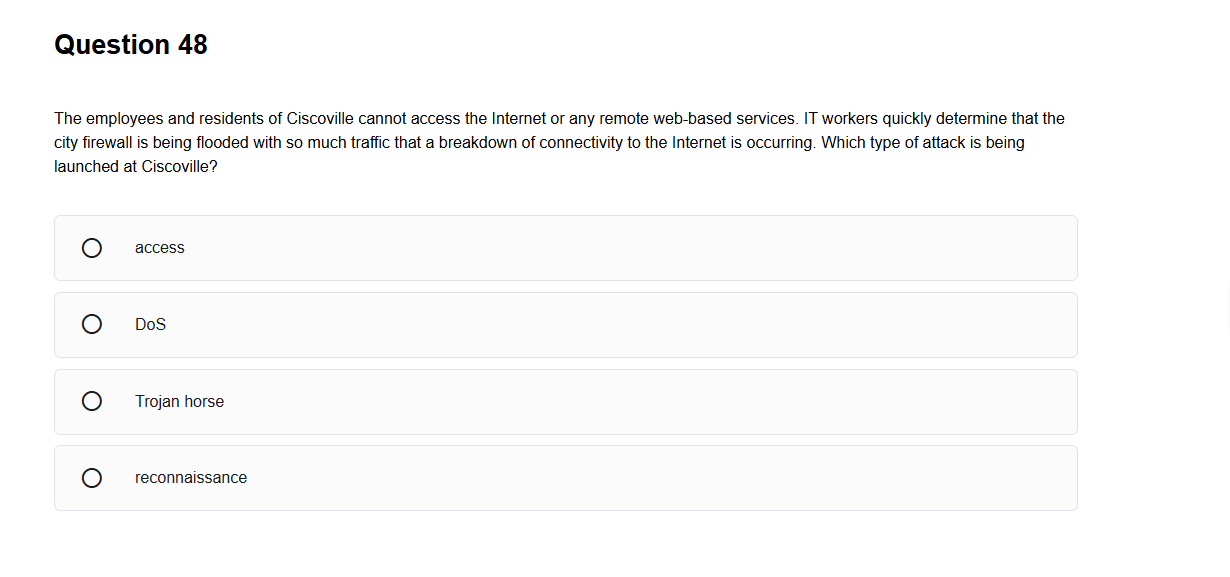The width and height of the screenshot is (1230, 577).
Task: Click the word "Internet" after "access the"
Action: click(519, 118)
